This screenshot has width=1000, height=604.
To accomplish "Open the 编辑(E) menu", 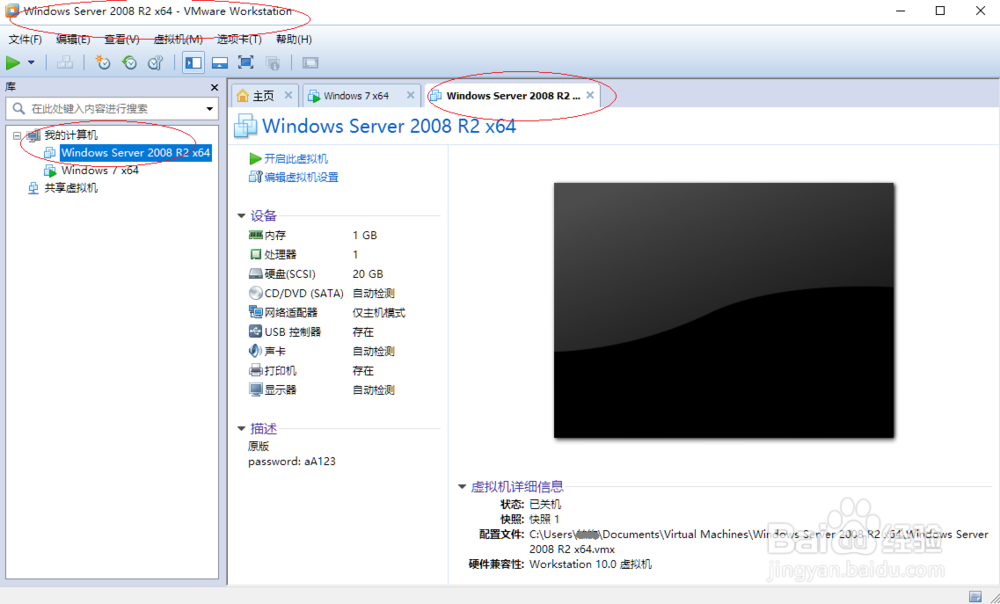I will coord(73,40).
